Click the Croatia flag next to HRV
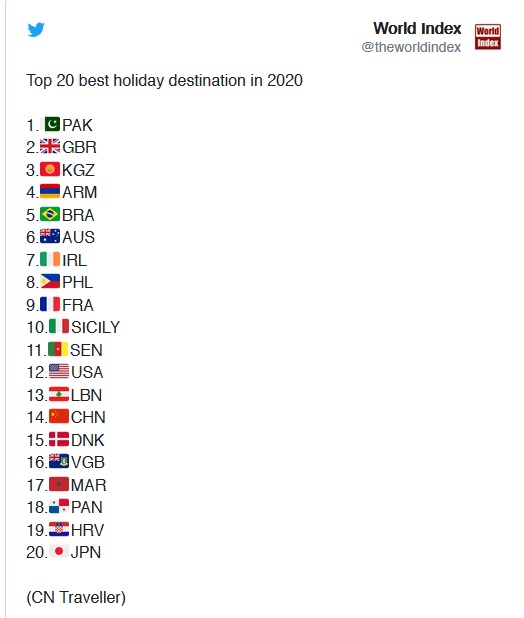This screenshot has height=618, width=524. (59, 529)
